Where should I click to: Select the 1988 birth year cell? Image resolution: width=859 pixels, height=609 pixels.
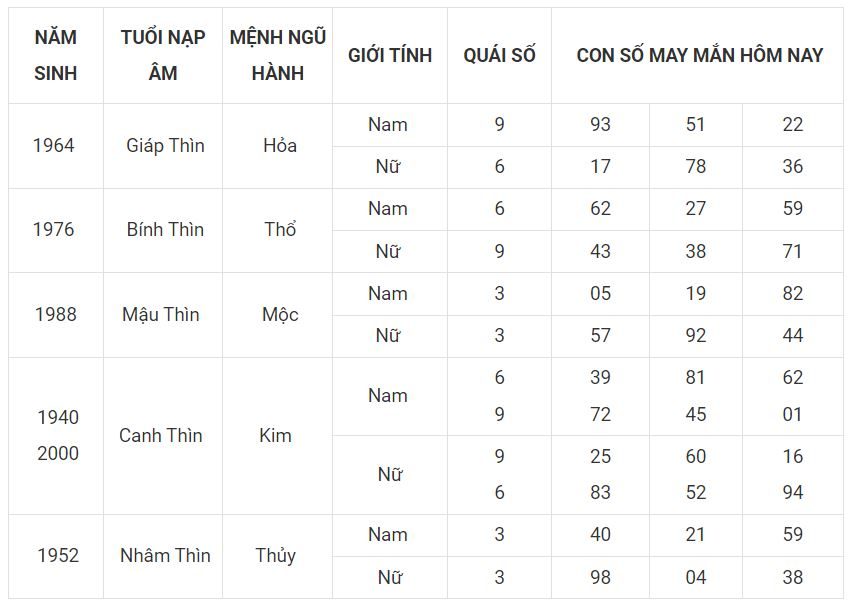(x=56, y=314)
